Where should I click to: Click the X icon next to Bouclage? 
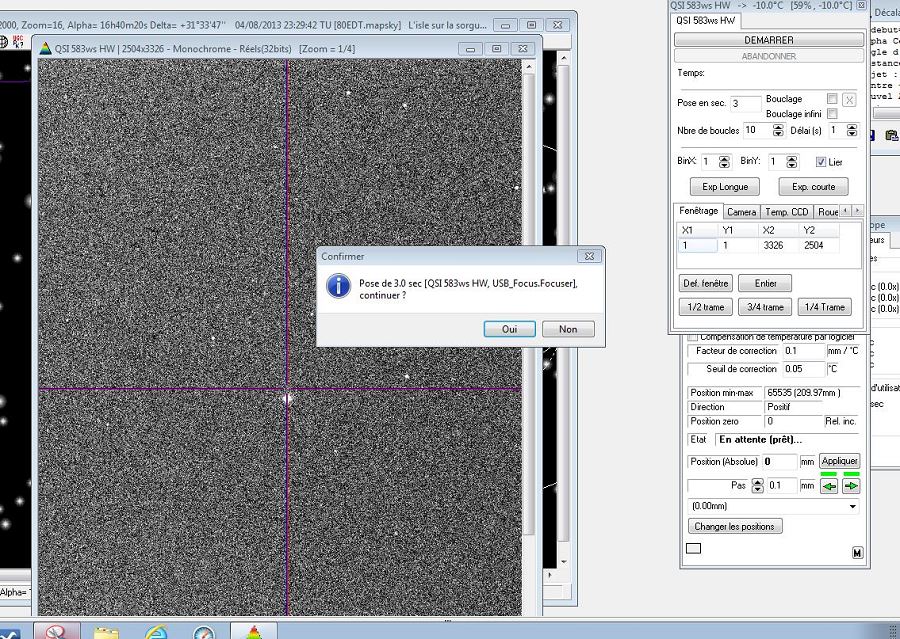(x=849, y=100)
